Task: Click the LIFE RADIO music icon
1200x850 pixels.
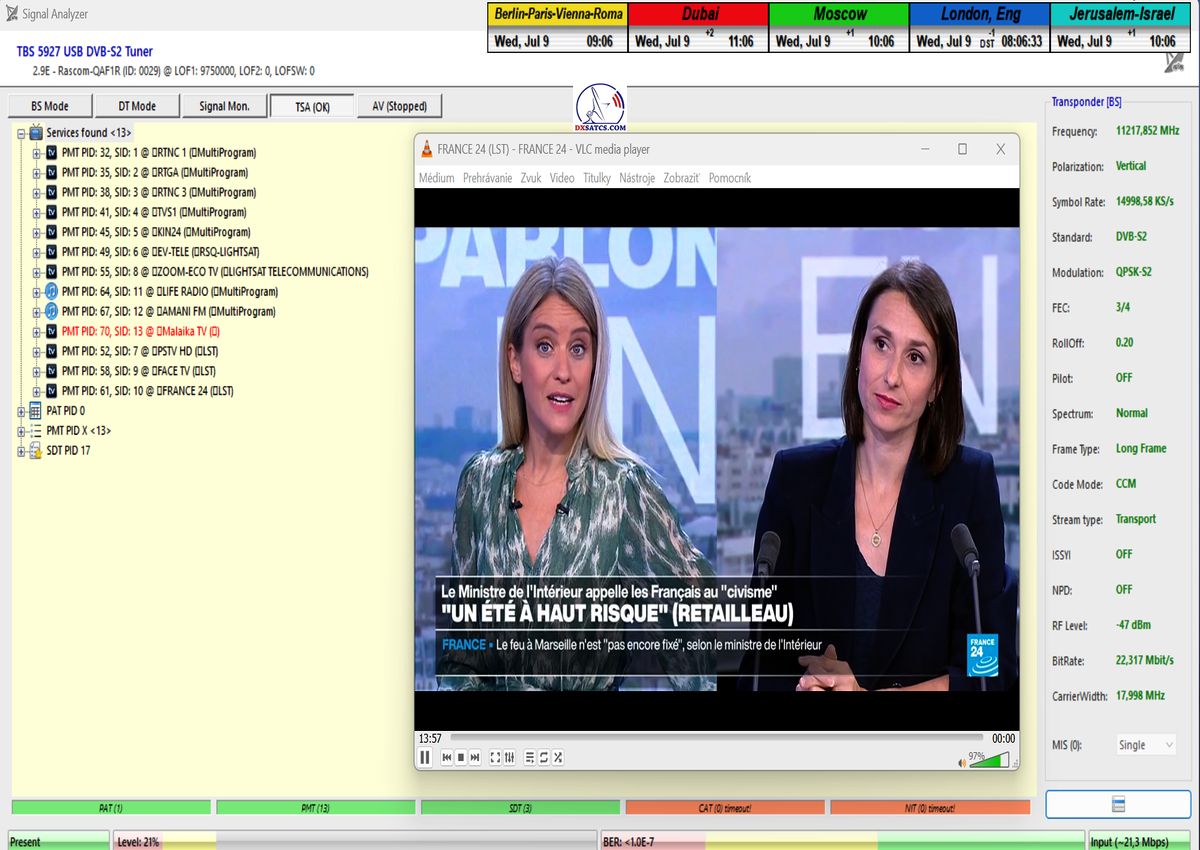Action: pos(52,291)
